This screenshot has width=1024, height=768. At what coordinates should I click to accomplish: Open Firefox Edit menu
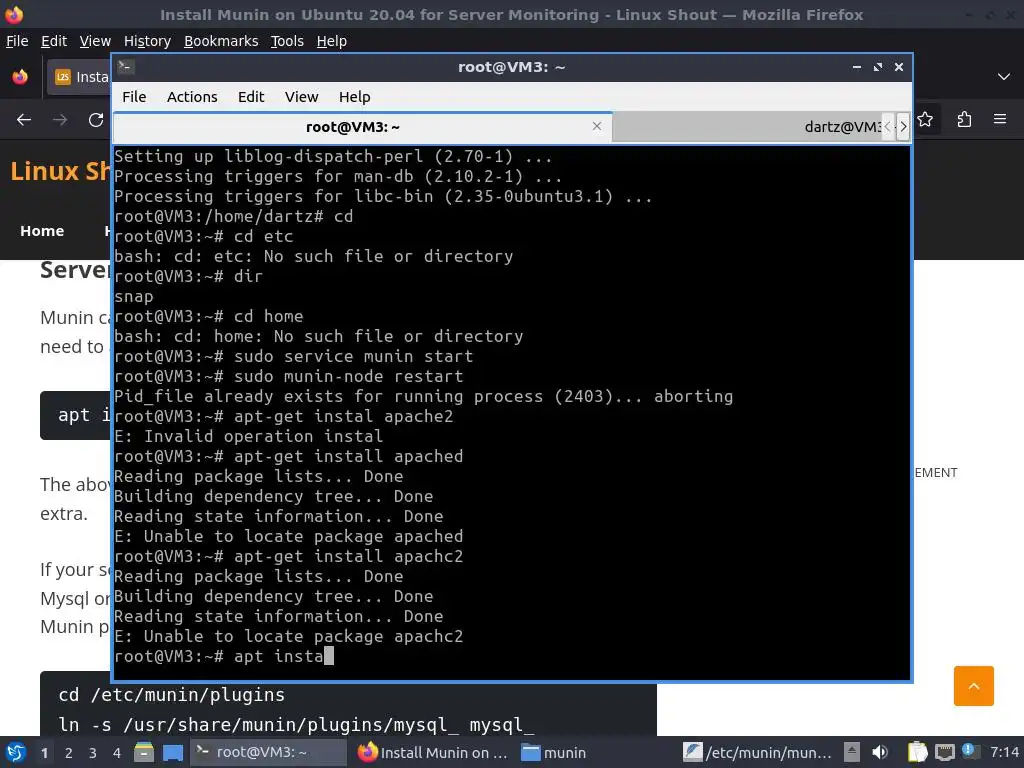[54, 41]
